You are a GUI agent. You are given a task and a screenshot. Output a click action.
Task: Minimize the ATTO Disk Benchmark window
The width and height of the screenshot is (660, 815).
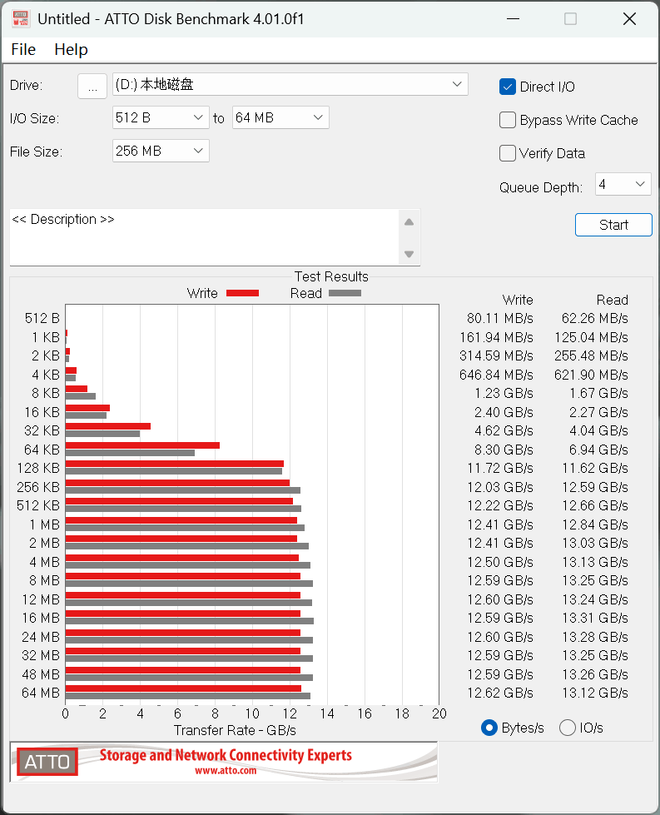512,19
